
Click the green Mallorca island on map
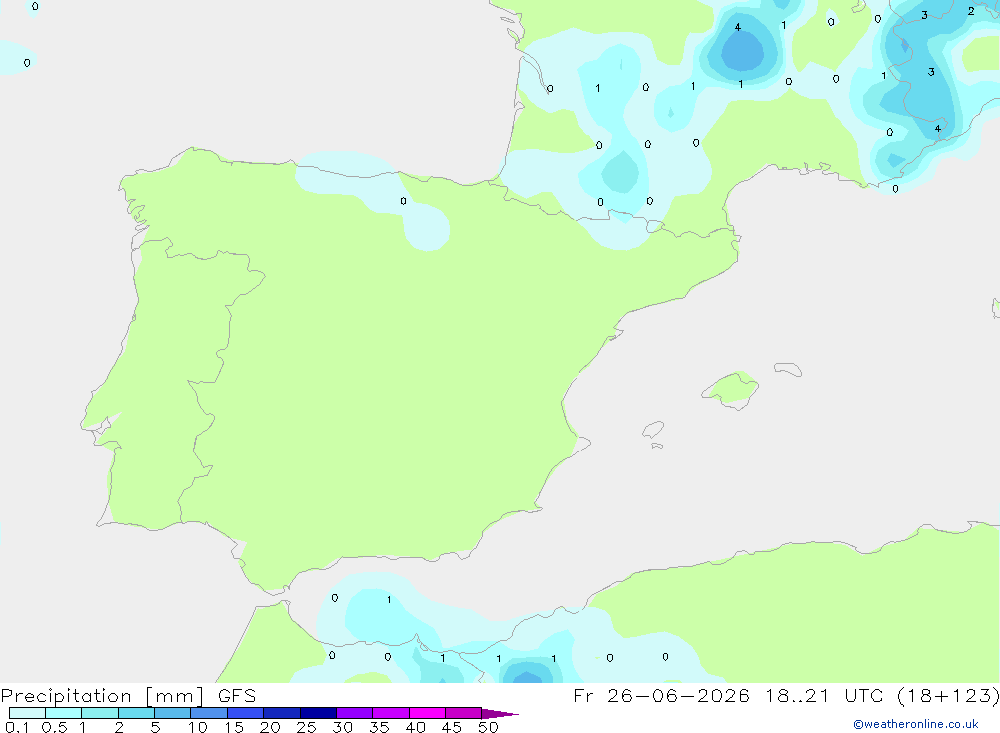coord(731,389)
